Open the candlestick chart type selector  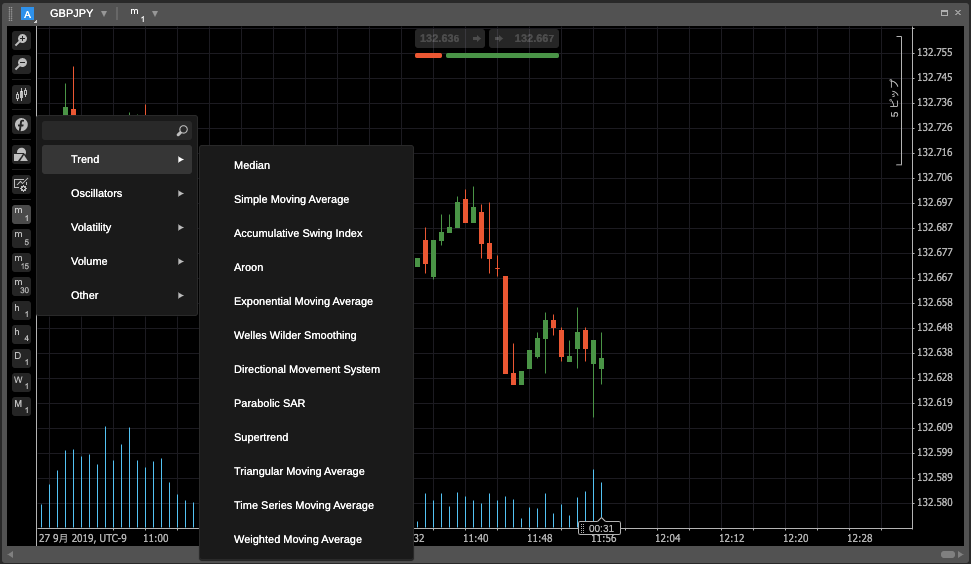[x=21, y=94]
